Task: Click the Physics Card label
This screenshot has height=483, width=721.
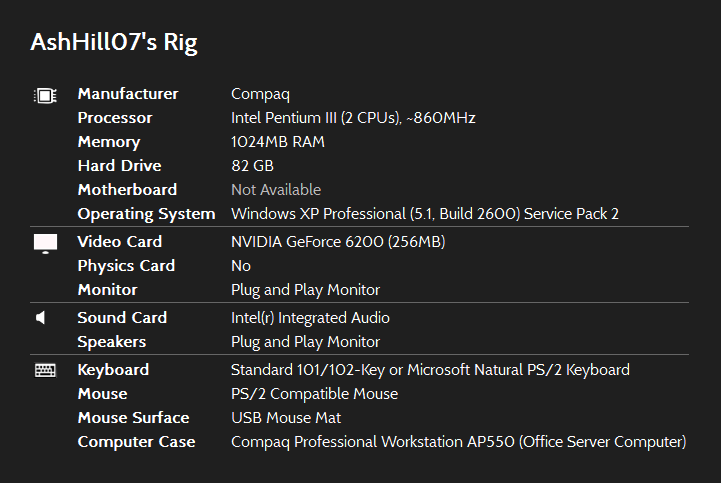Action: point(126,266)
